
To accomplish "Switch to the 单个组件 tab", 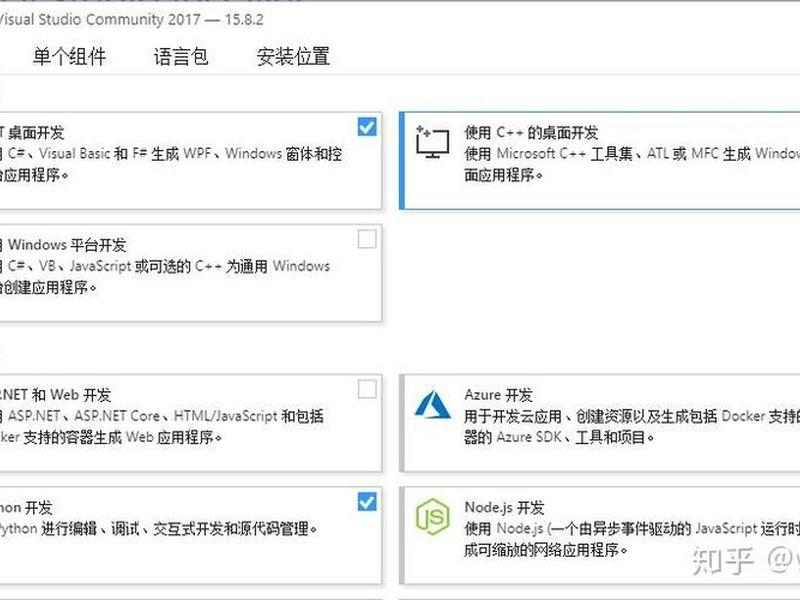I will (x=70, y=56).
